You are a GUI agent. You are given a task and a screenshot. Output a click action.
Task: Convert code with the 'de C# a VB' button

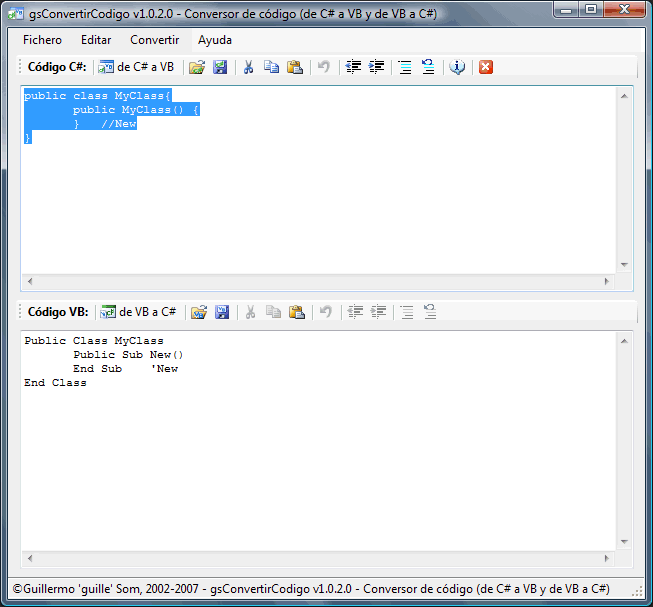coord(136,67)
